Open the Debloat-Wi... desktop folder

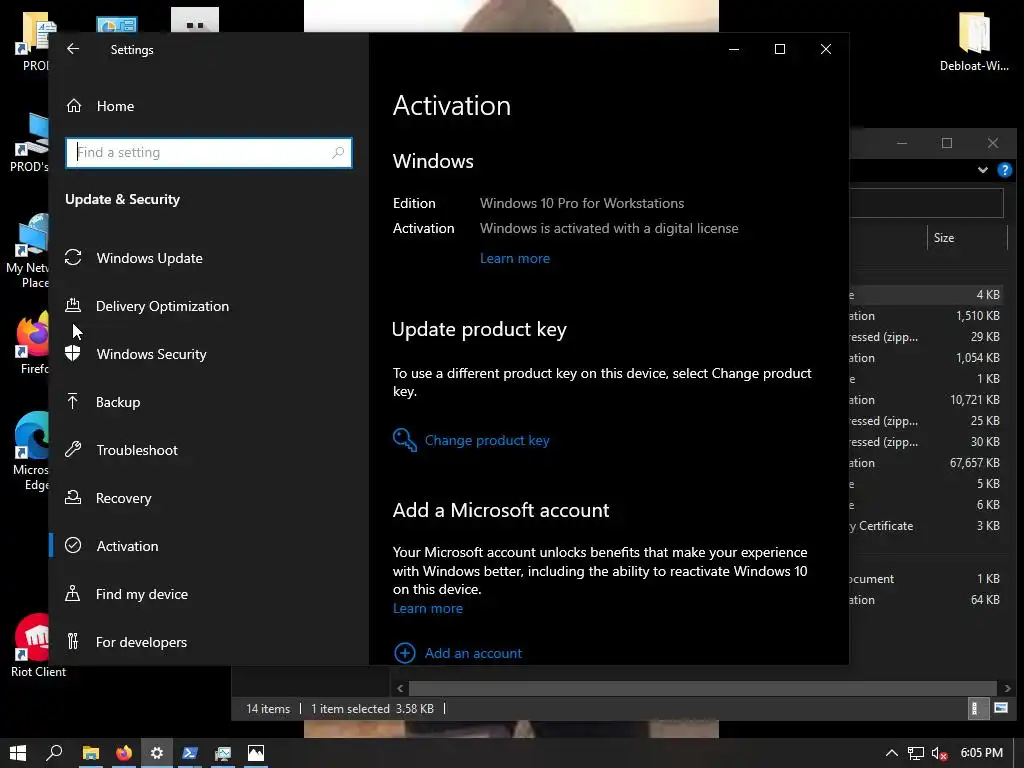(x=974, y=40)
